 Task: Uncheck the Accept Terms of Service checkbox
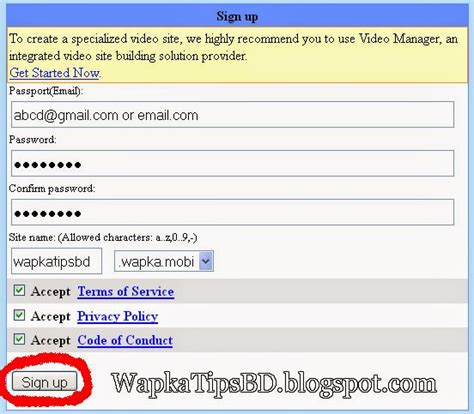click(x=19, y=290)
